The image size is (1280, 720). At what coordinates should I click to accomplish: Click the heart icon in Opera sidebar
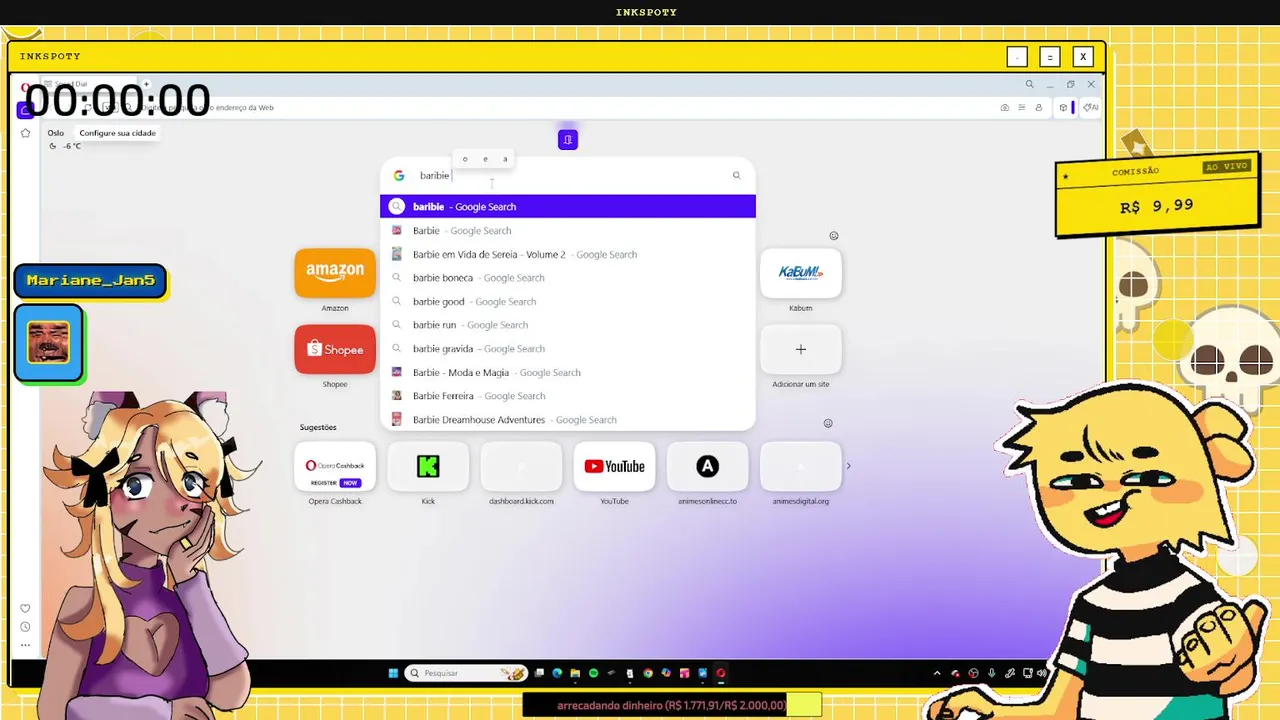pyautogui.click(x=26, y=608)
